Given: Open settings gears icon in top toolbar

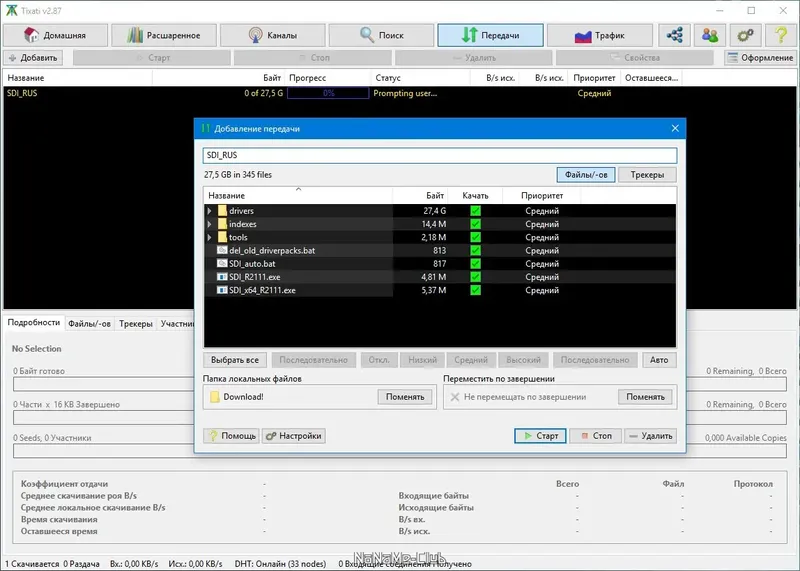Looking at the screenshot, I should 745,35.
